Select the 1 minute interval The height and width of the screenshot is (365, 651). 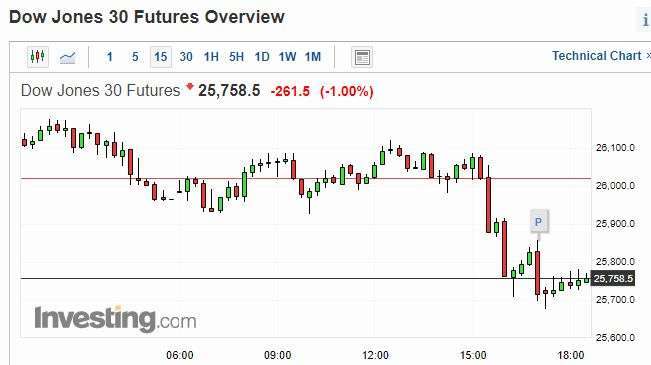click(x=110, y=57)
